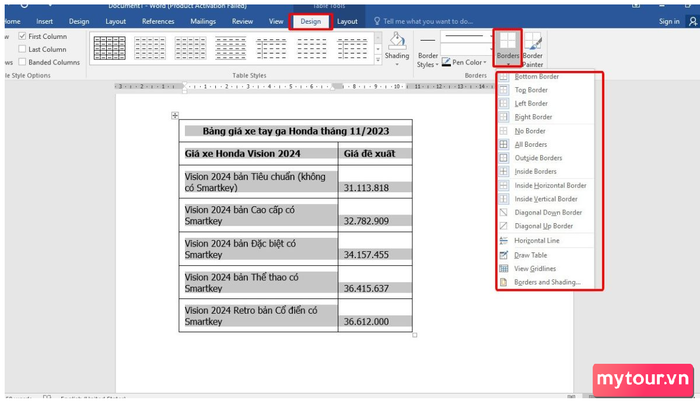Open the document Design tab after Insert
Screen dimensions: 700x405
coord(79,21)
